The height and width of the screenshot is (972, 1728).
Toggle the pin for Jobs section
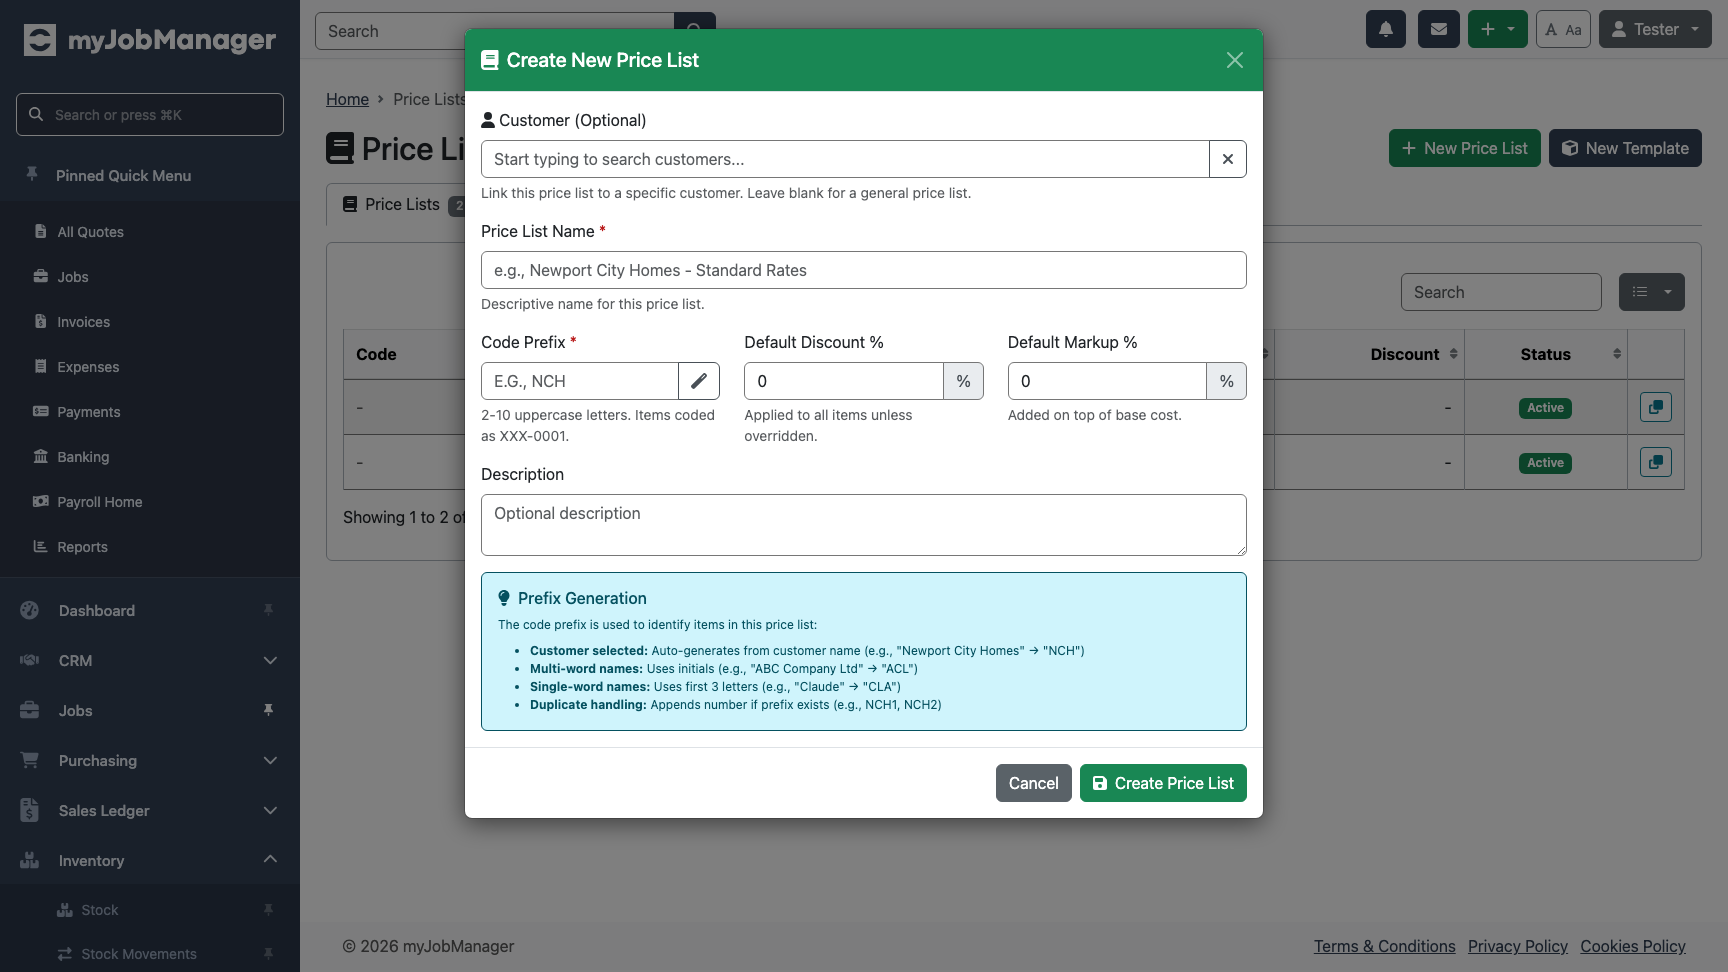(268, 710)
